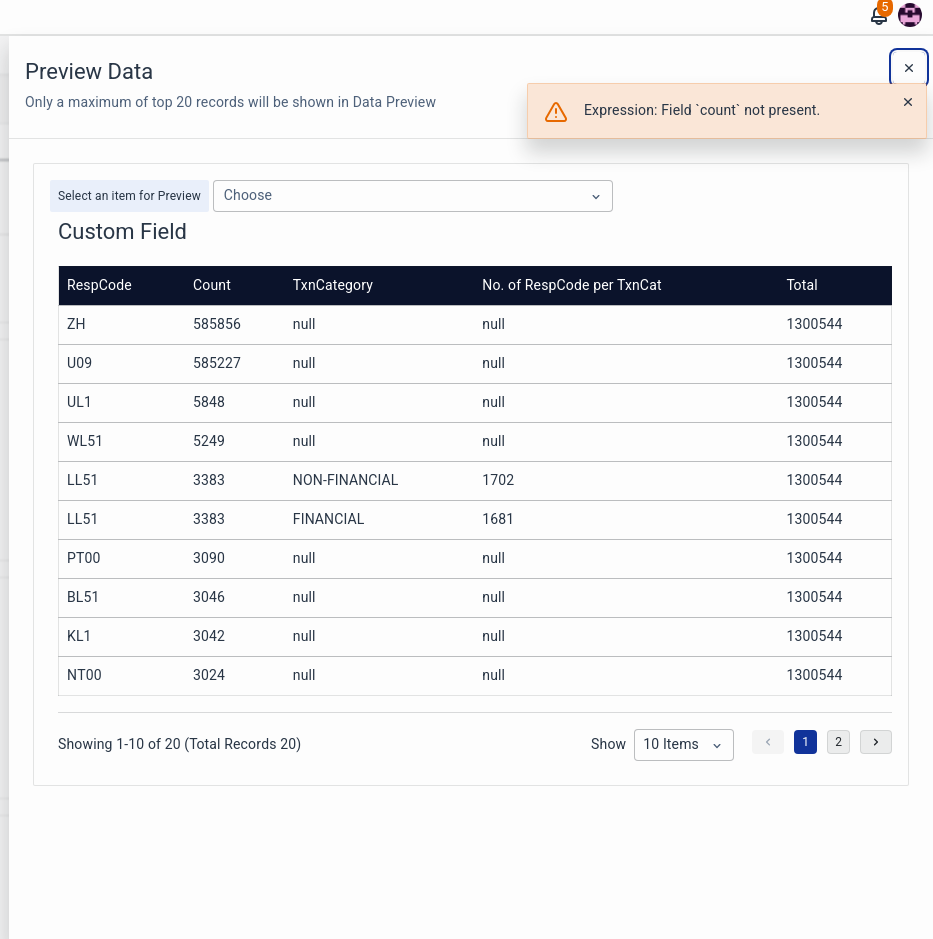Select the ZH response code row
The height and width of the screenshot is (939, 933).
pyautogui.click(x=76, y=324)
